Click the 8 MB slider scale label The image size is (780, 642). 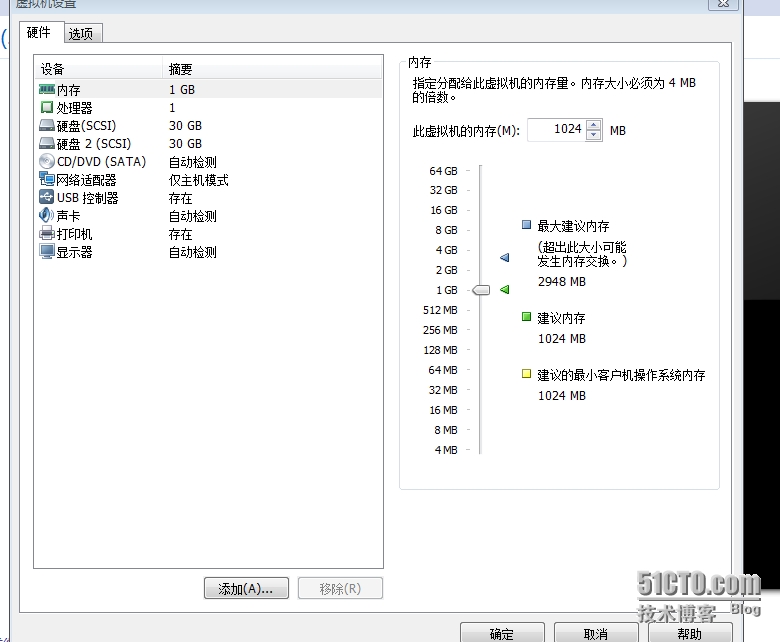446,430
